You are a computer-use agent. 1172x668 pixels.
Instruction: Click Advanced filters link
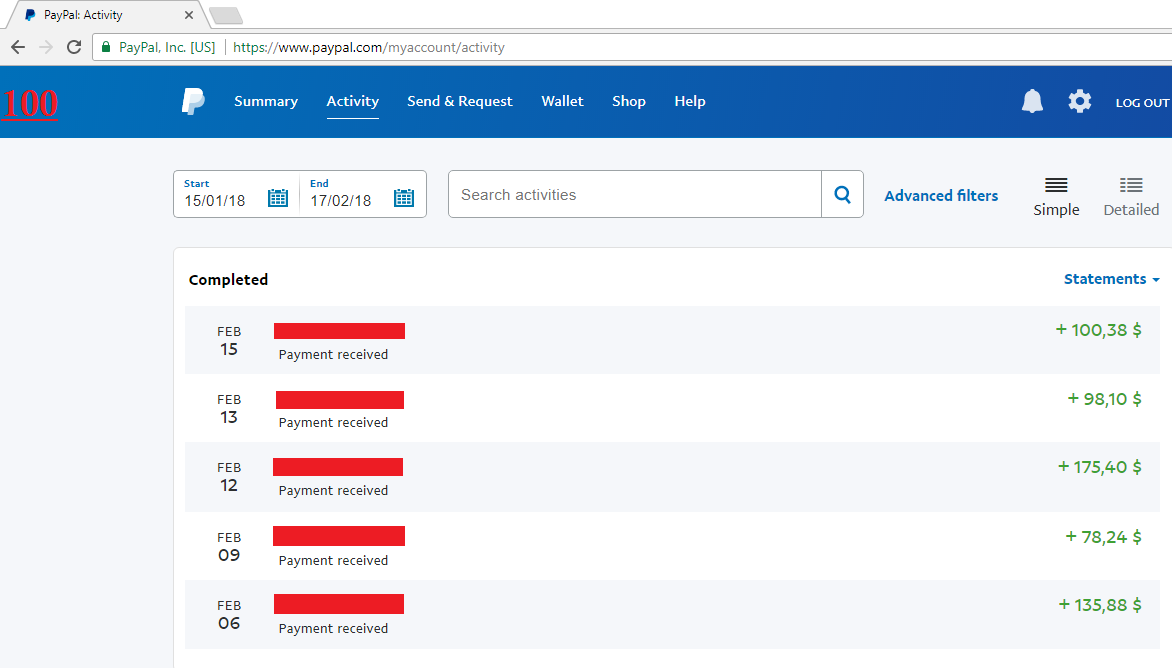pyautogui.click(x=941, y=196)
